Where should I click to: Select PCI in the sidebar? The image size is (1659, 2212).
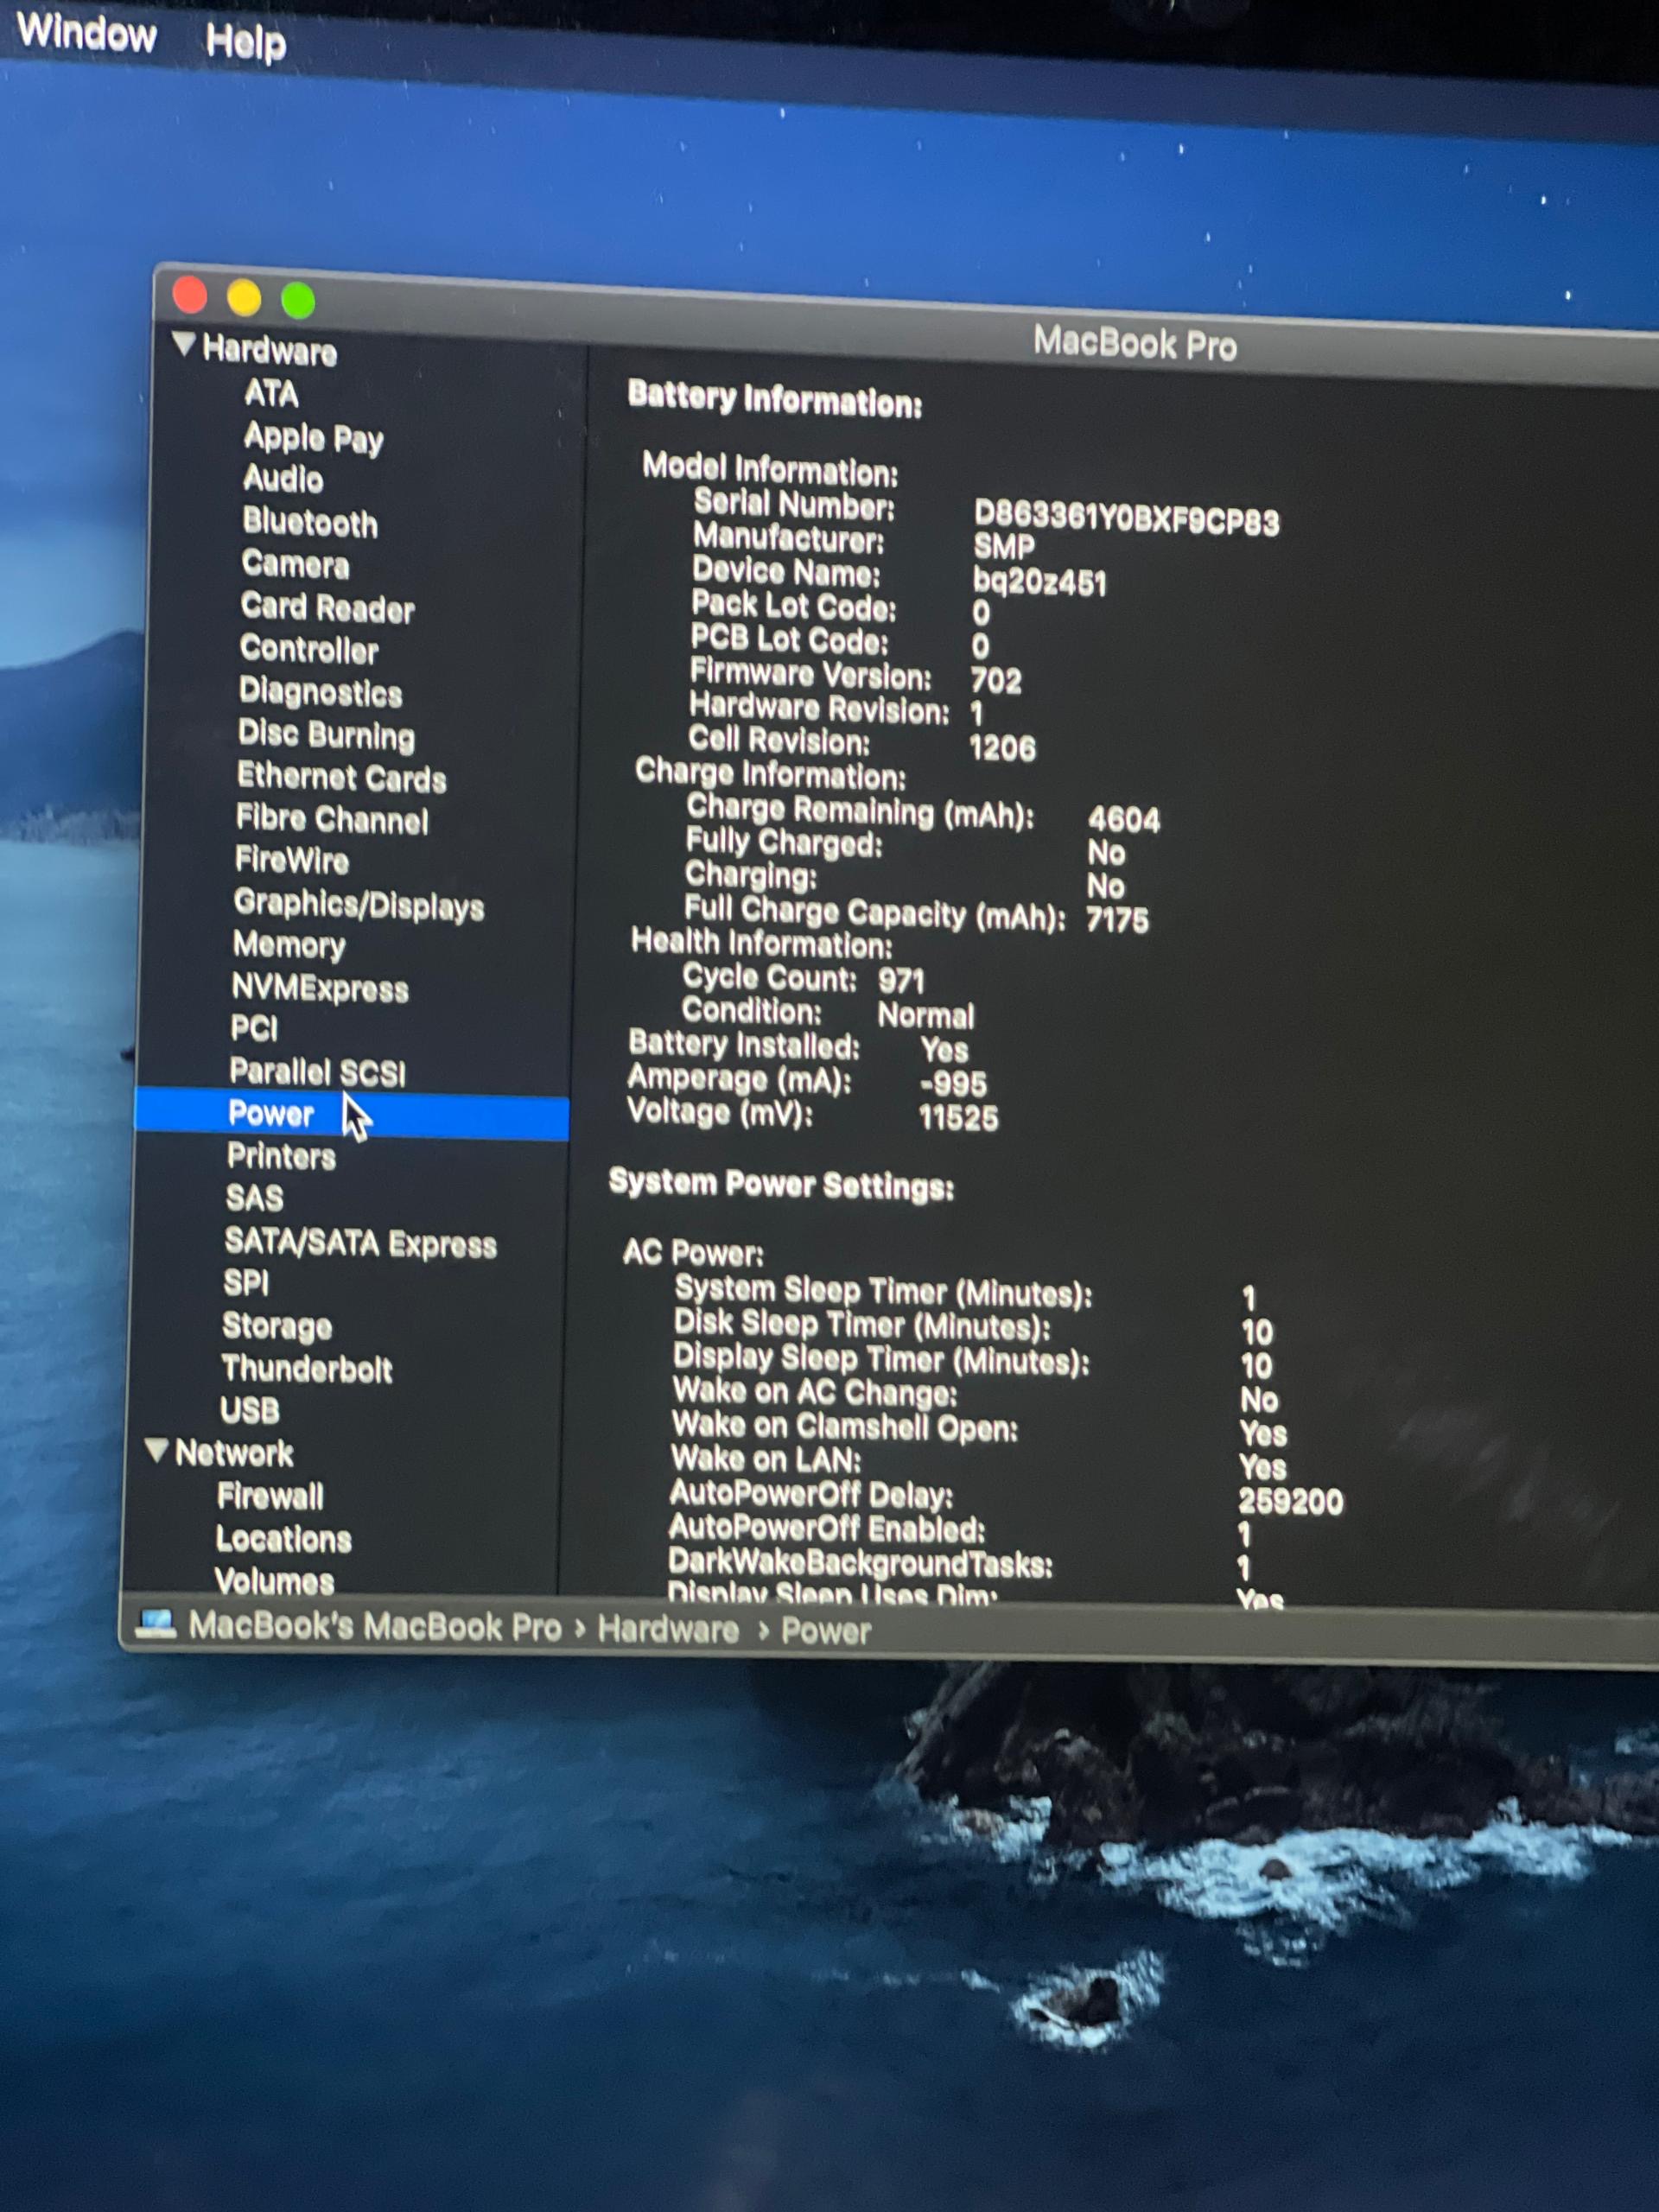click(254, 1028)
